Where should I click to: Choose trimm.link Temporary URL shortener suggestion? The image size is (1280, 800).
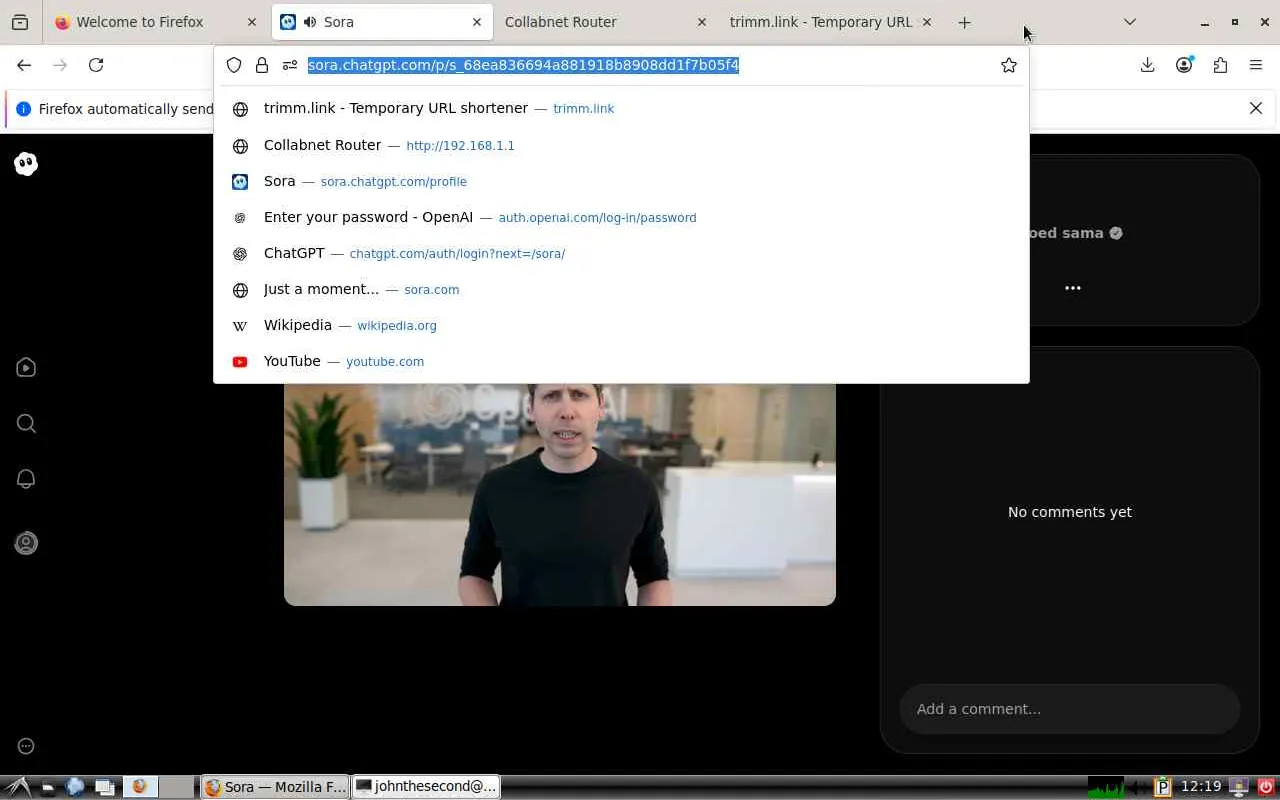(621, 108)
